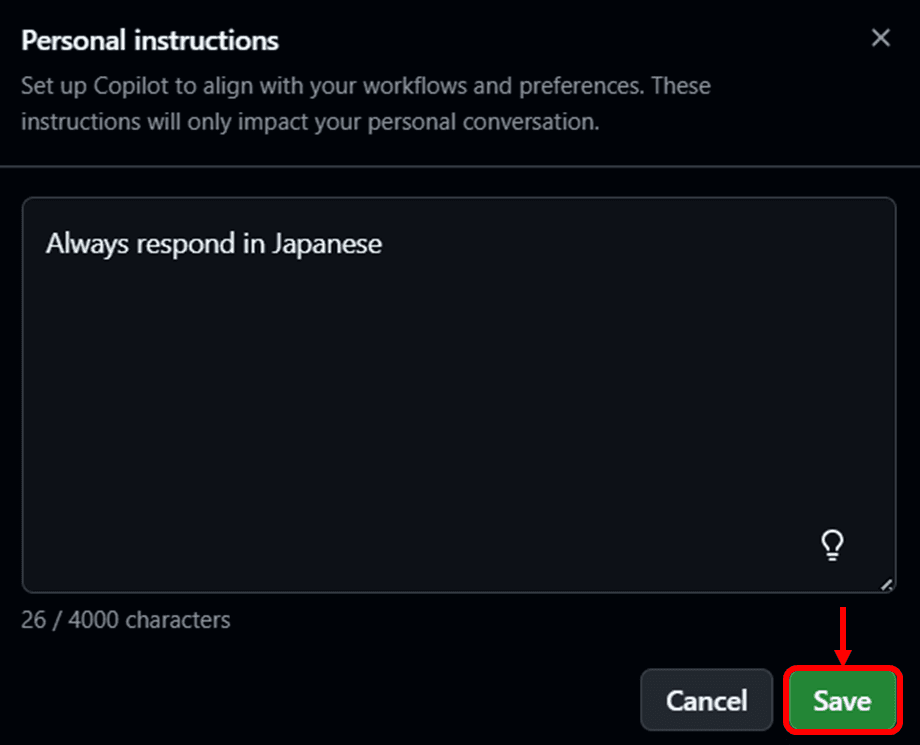Viewport: 920px width, 745px height.
Task: Cancel editing personal instructions
Action: click(x=706, y=700)
